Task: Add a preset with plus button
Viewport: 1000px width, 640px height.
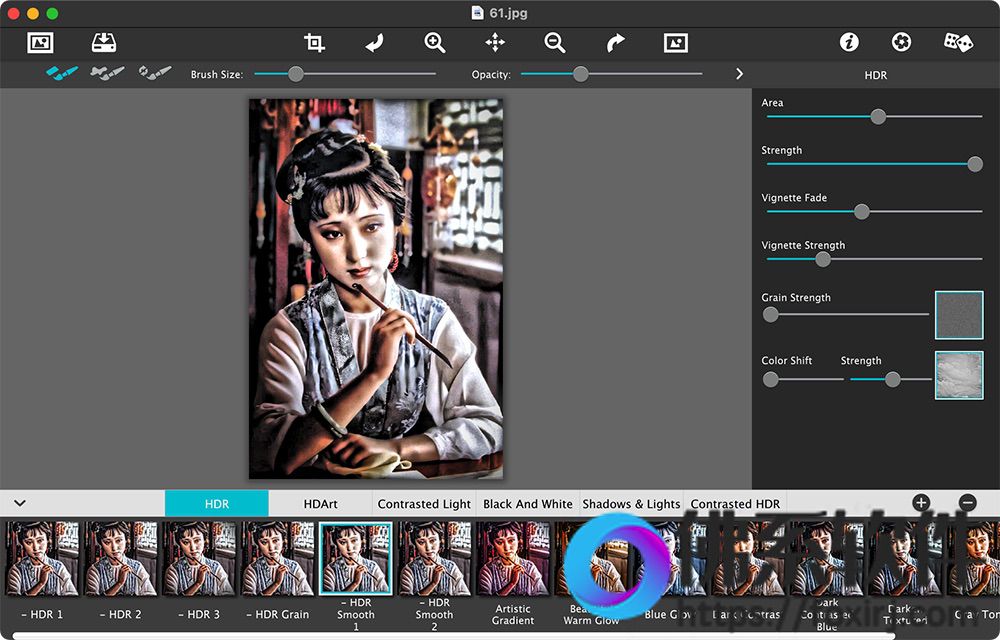Action: pos(920,503)
